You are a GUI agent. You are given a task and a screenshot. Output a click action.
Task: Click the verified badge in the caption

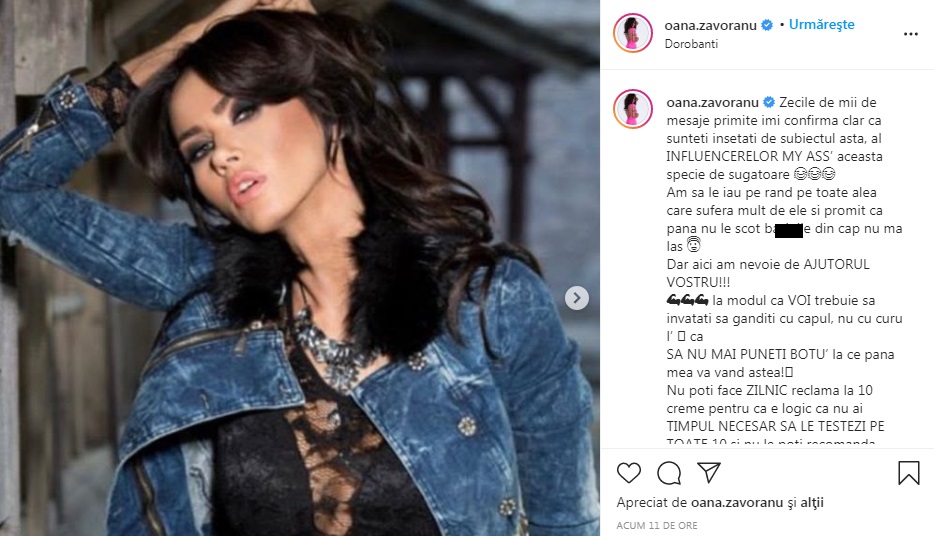(769, 102)
